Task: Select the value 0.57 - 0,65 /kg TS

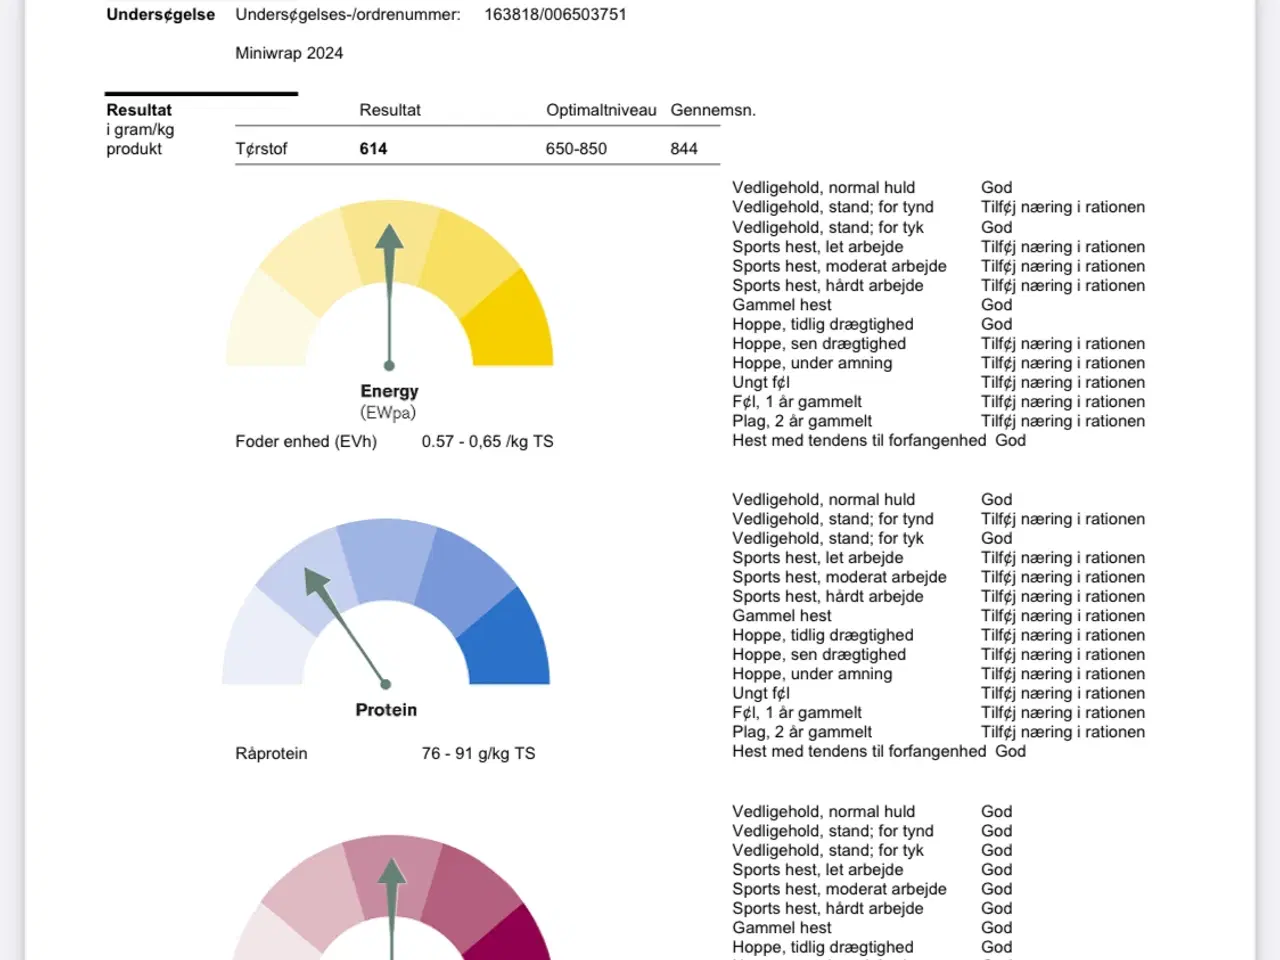Action: click(x=487, y=441)
